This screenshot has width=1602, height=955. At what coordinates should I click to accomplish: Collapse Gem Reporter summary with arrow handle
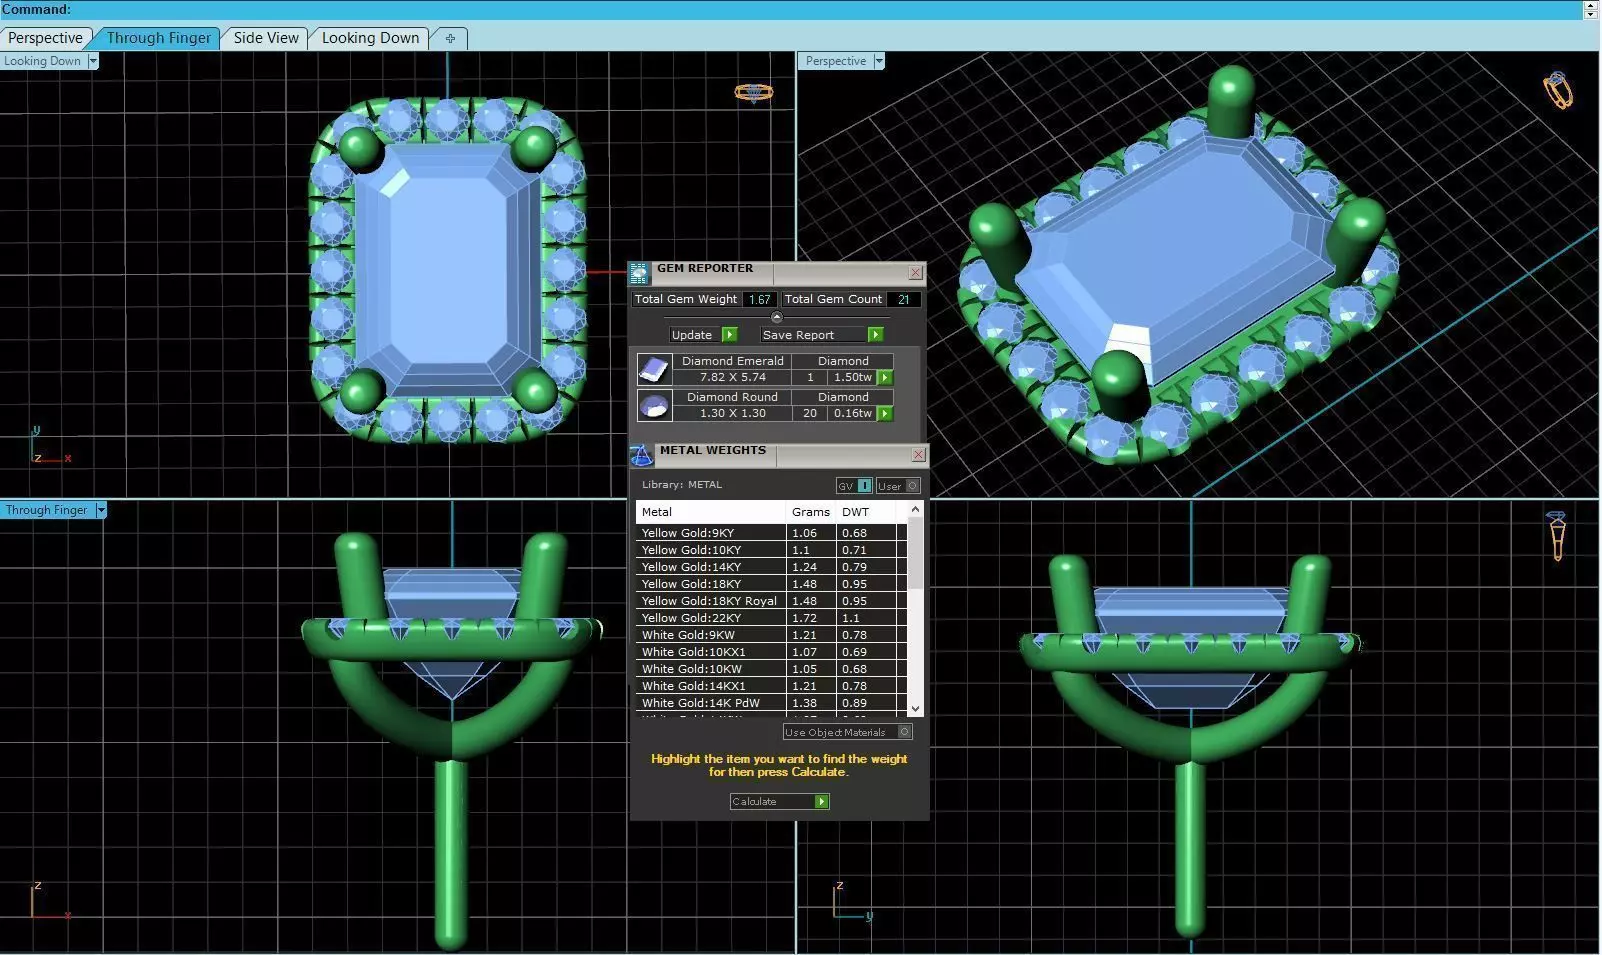777,317
